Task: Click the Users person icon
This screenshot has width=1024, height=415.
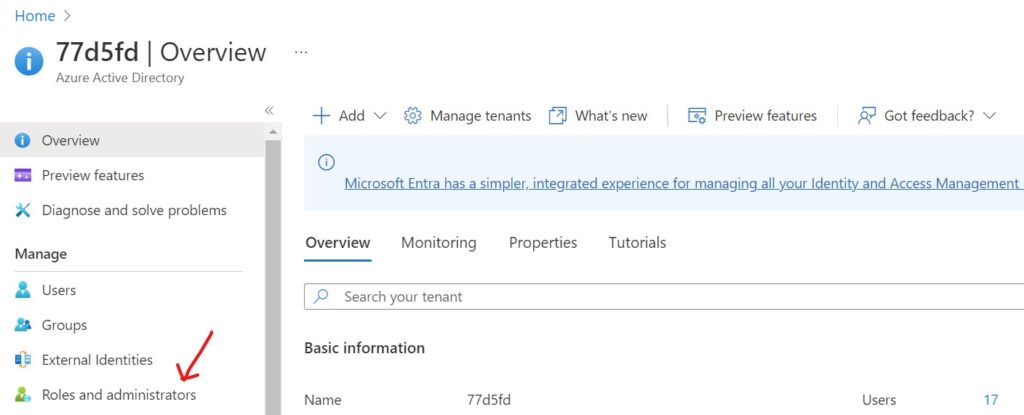Action: (23, 290)
